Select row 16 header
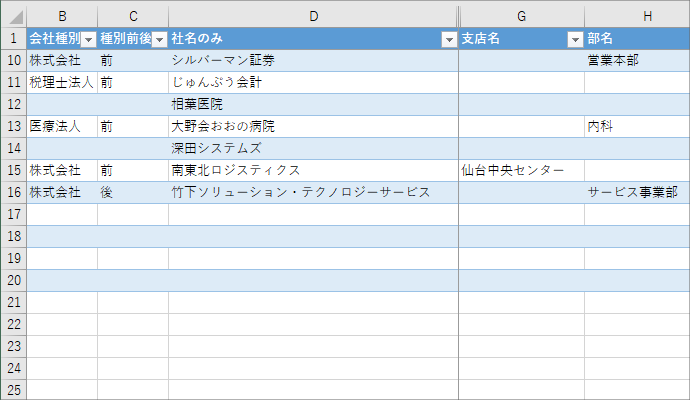 pos(14,193)
